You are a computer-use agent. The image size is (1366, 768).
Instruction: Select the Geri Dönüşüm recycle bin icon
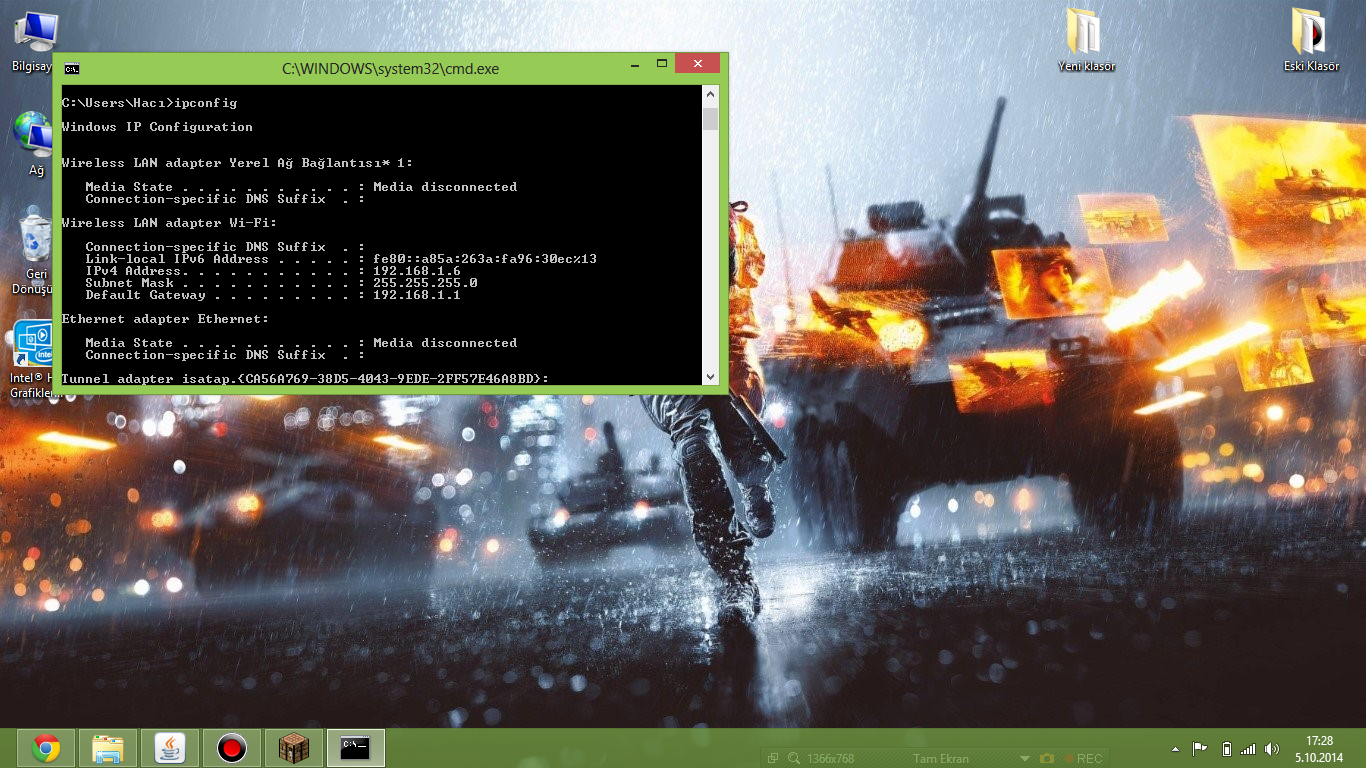click(x=35, y=250)
